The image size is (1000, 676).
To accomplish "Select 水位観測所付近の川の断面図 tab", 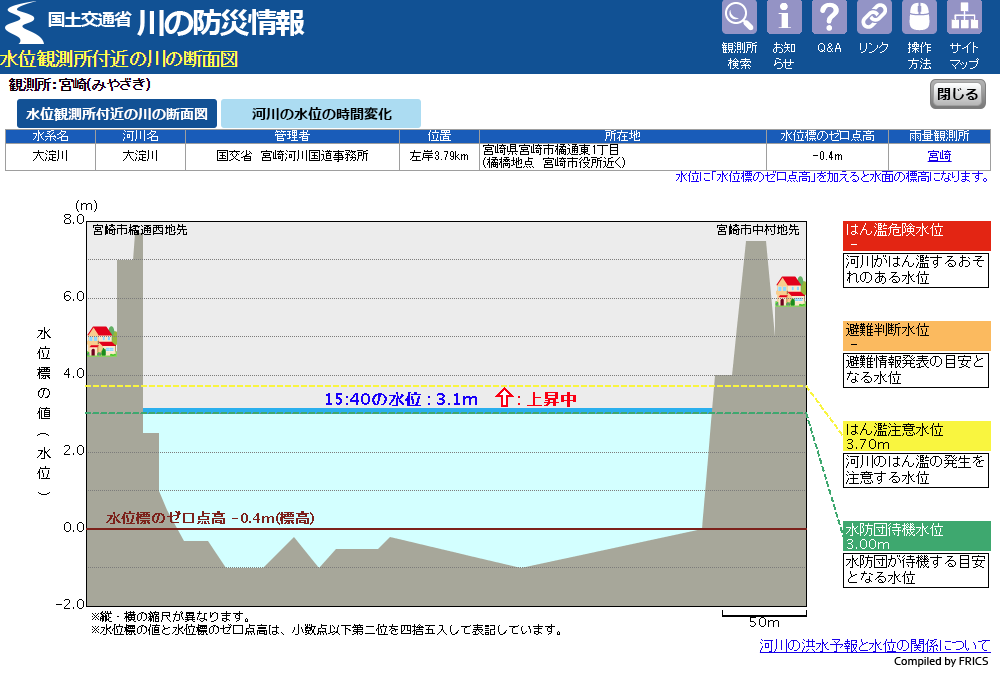I will (116, 114).
